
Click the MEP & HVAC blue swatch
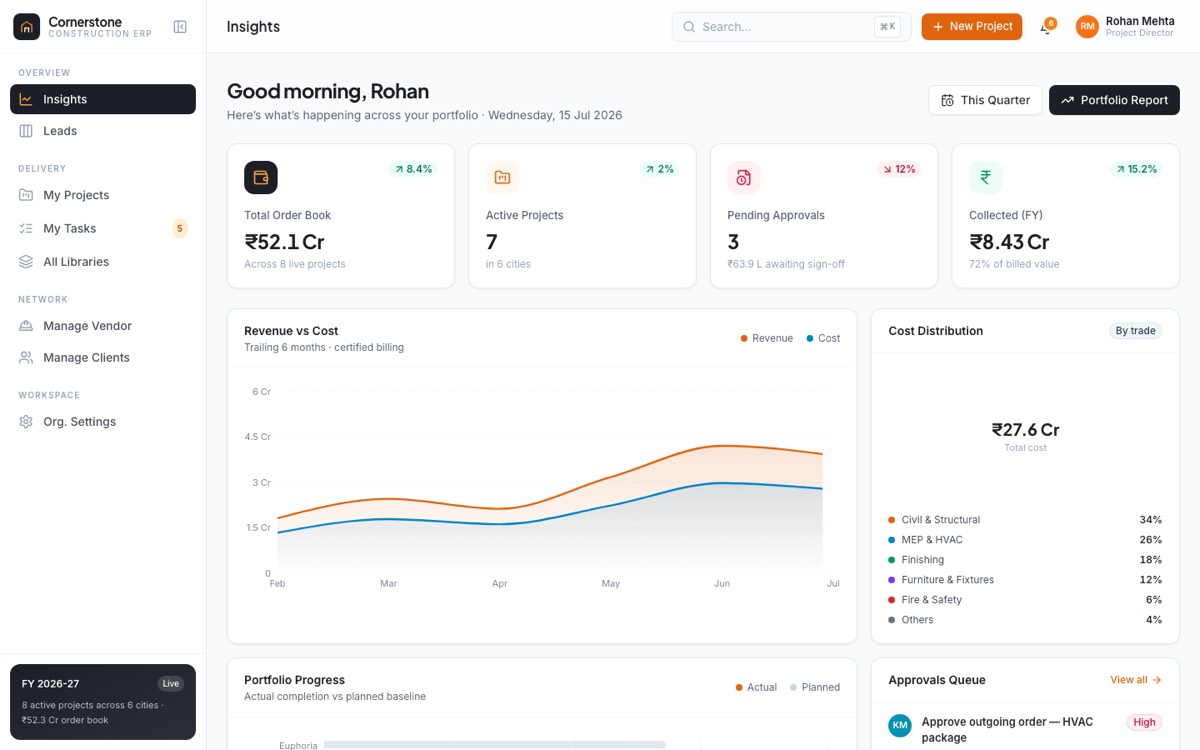(x=891, y=540)
